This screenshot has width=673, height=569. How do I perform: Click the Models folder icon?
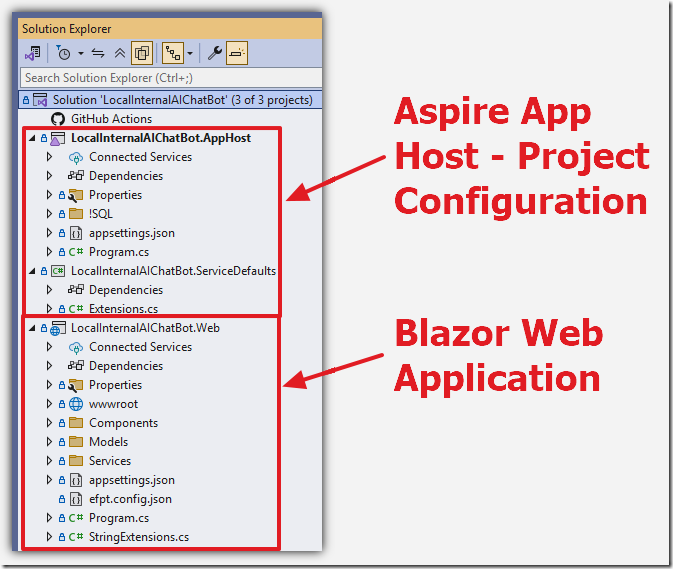point(76,442)
